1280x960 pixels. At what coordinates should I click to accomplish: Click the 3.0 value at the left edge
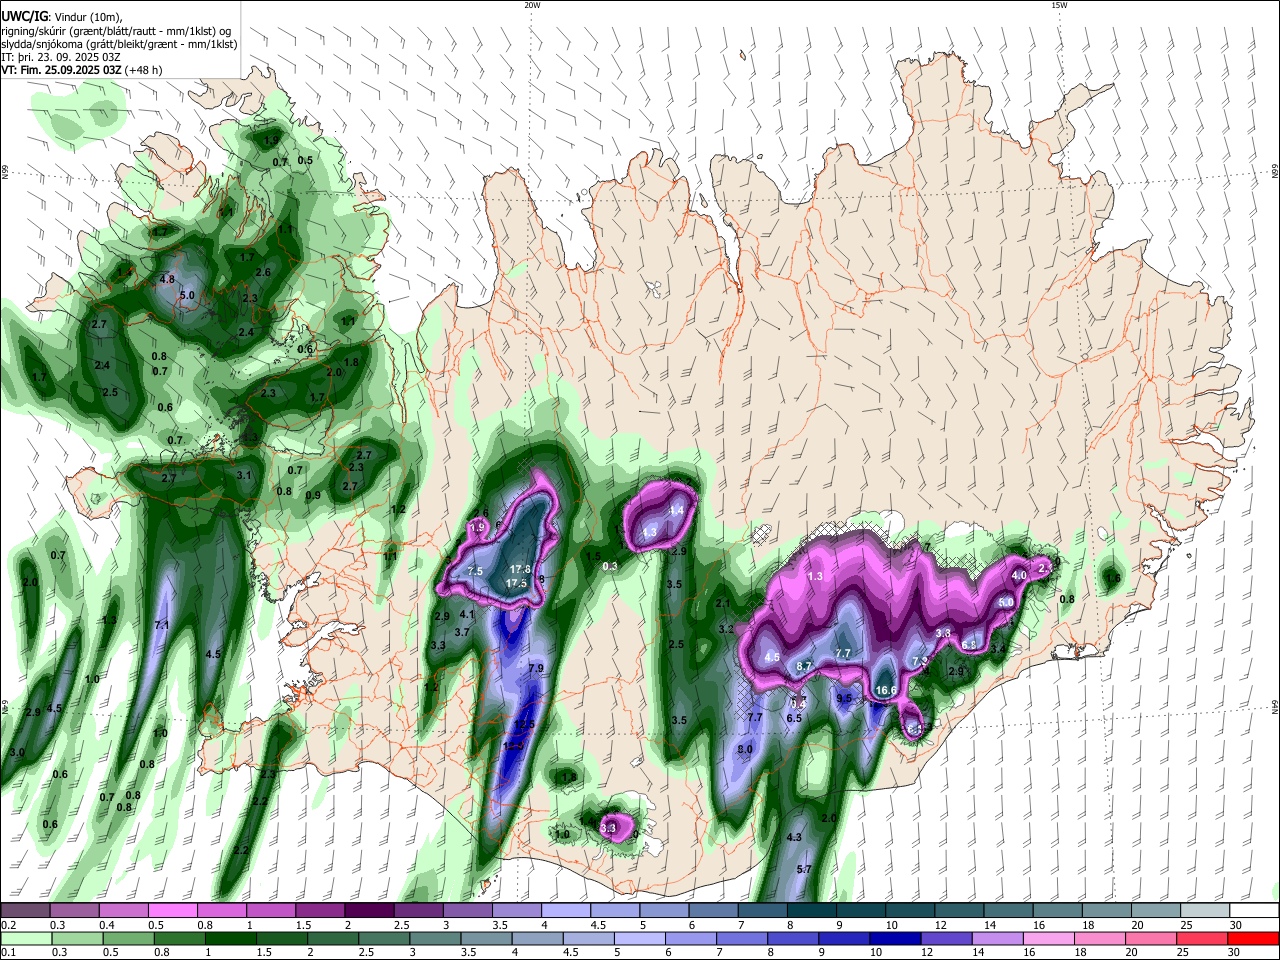pyautogui.click(x=17, y=752)
